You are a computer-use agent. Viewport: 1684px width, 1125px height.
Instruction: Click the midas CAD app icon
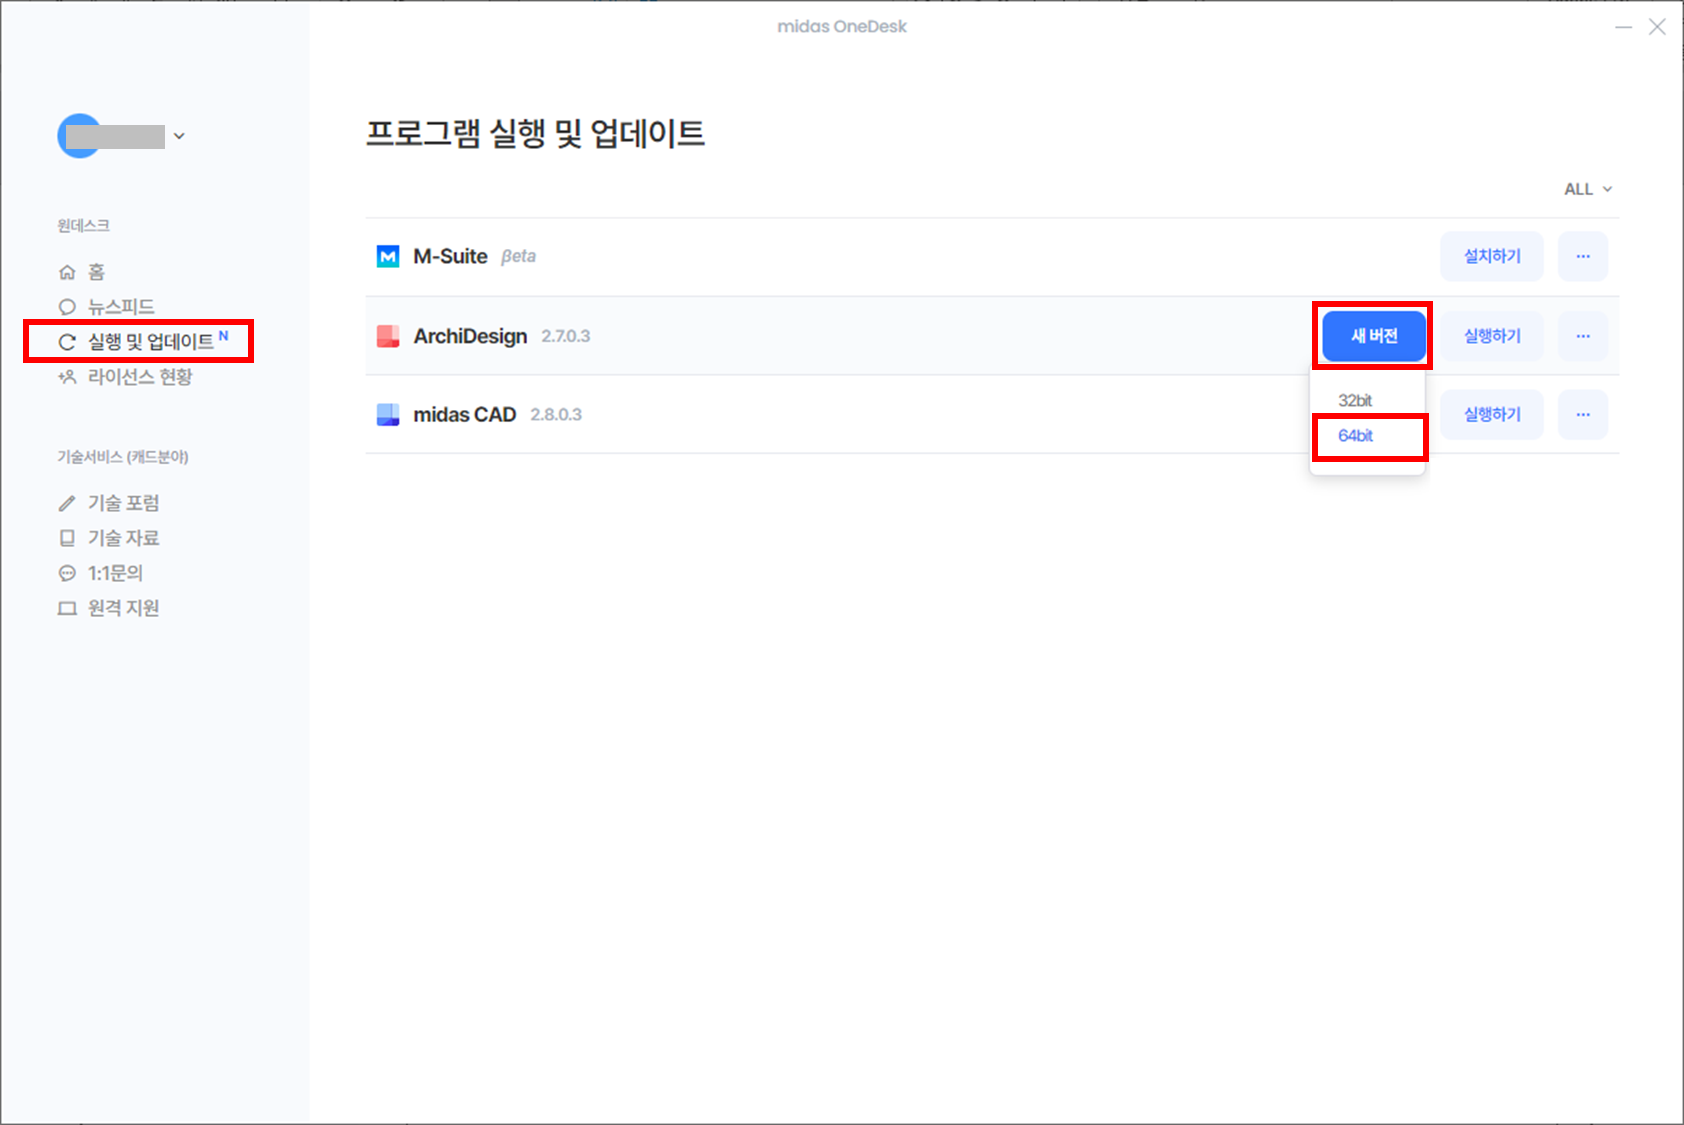tap(388, 415)
